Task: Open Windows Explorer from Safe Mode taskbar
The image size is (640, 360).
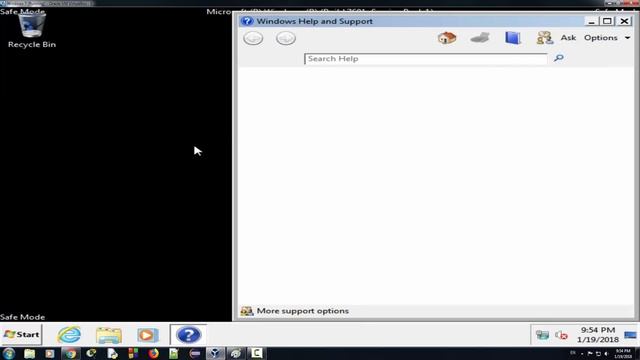Action: [109, 335]
